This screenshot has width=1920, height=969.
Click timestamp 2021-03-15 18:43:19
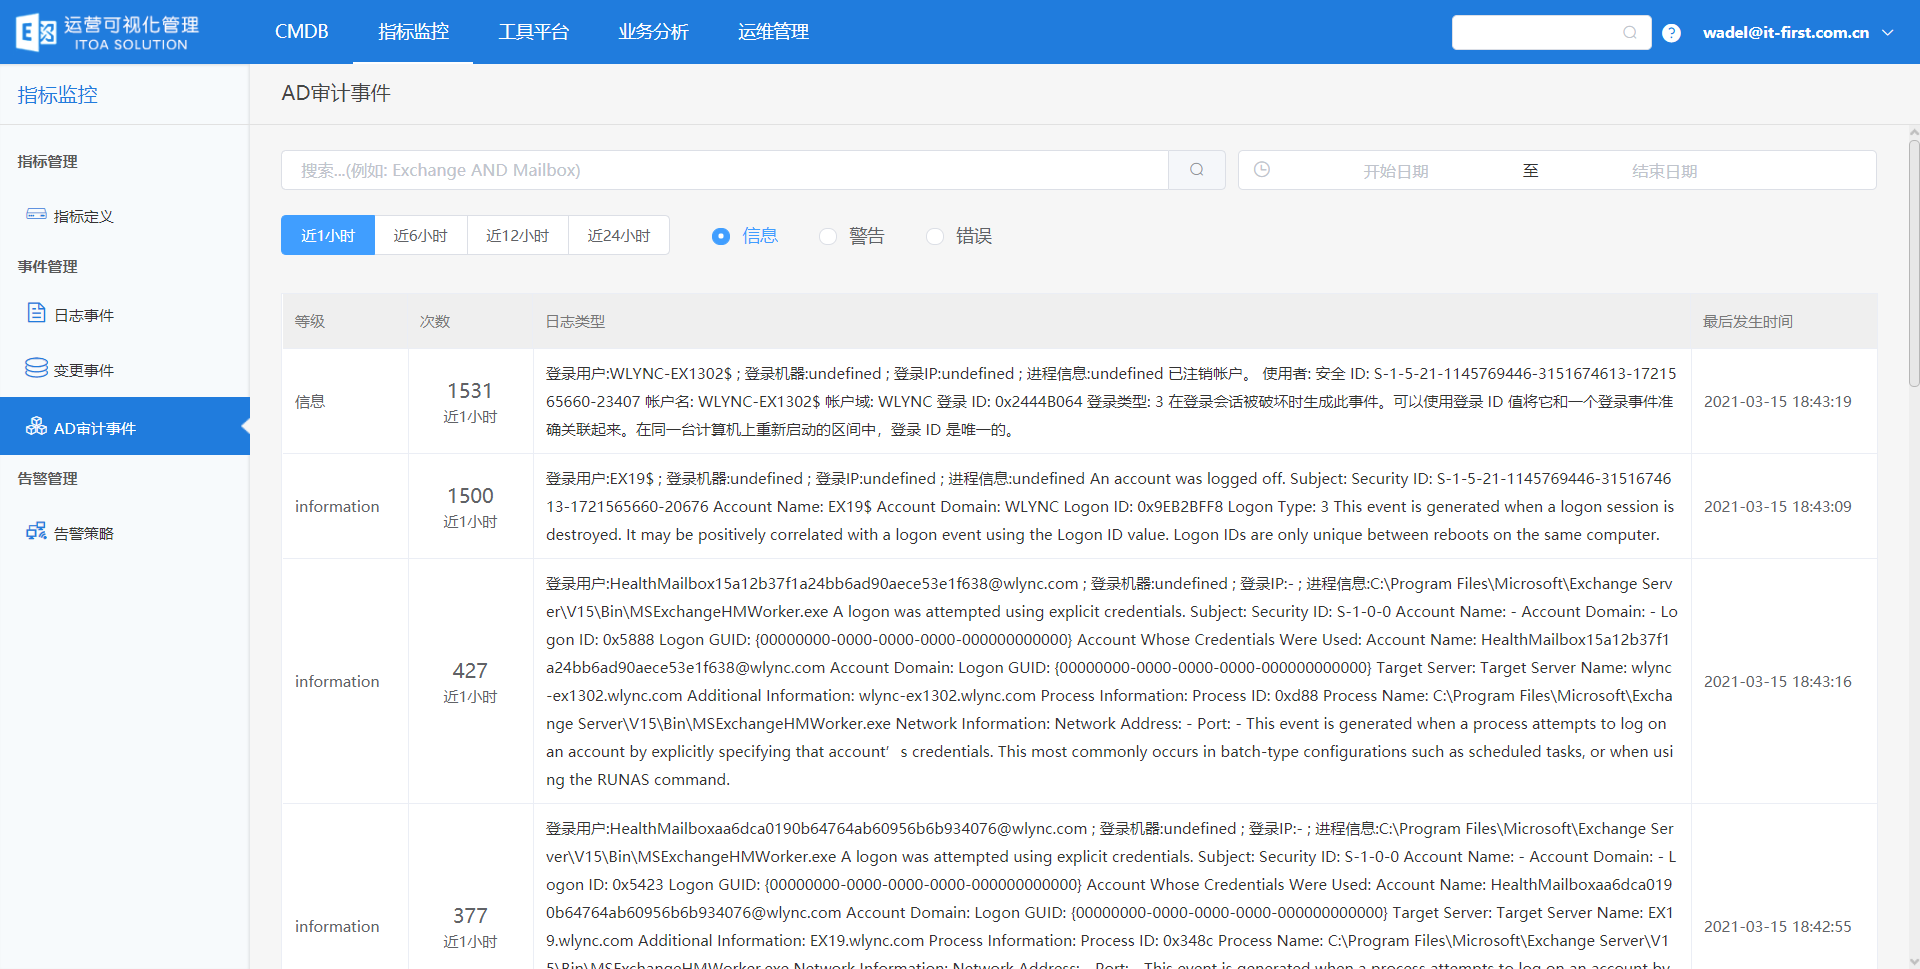[x=1778, y=401]
